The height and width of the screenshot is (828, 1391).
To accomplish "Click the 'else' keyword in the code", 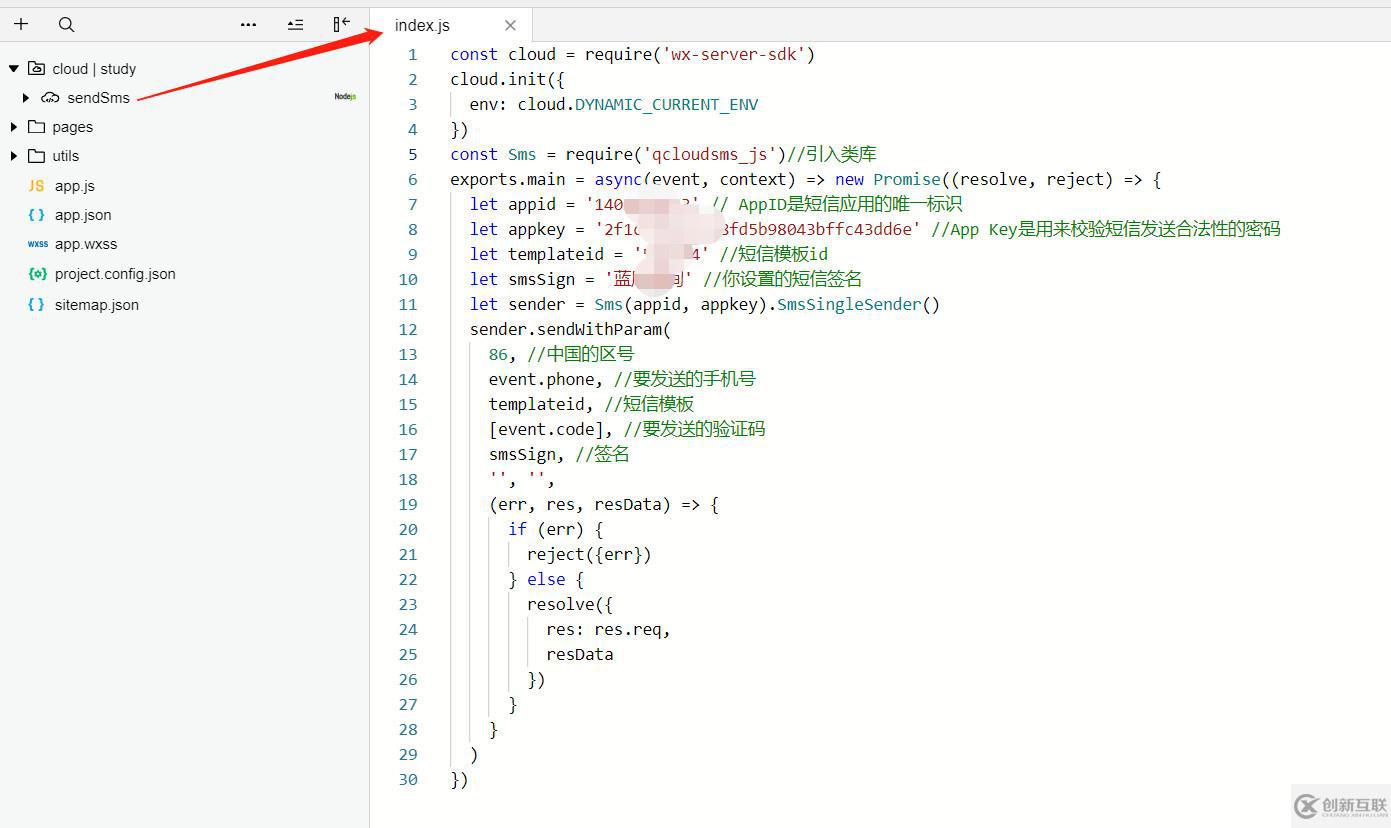I will click(546, 579).
